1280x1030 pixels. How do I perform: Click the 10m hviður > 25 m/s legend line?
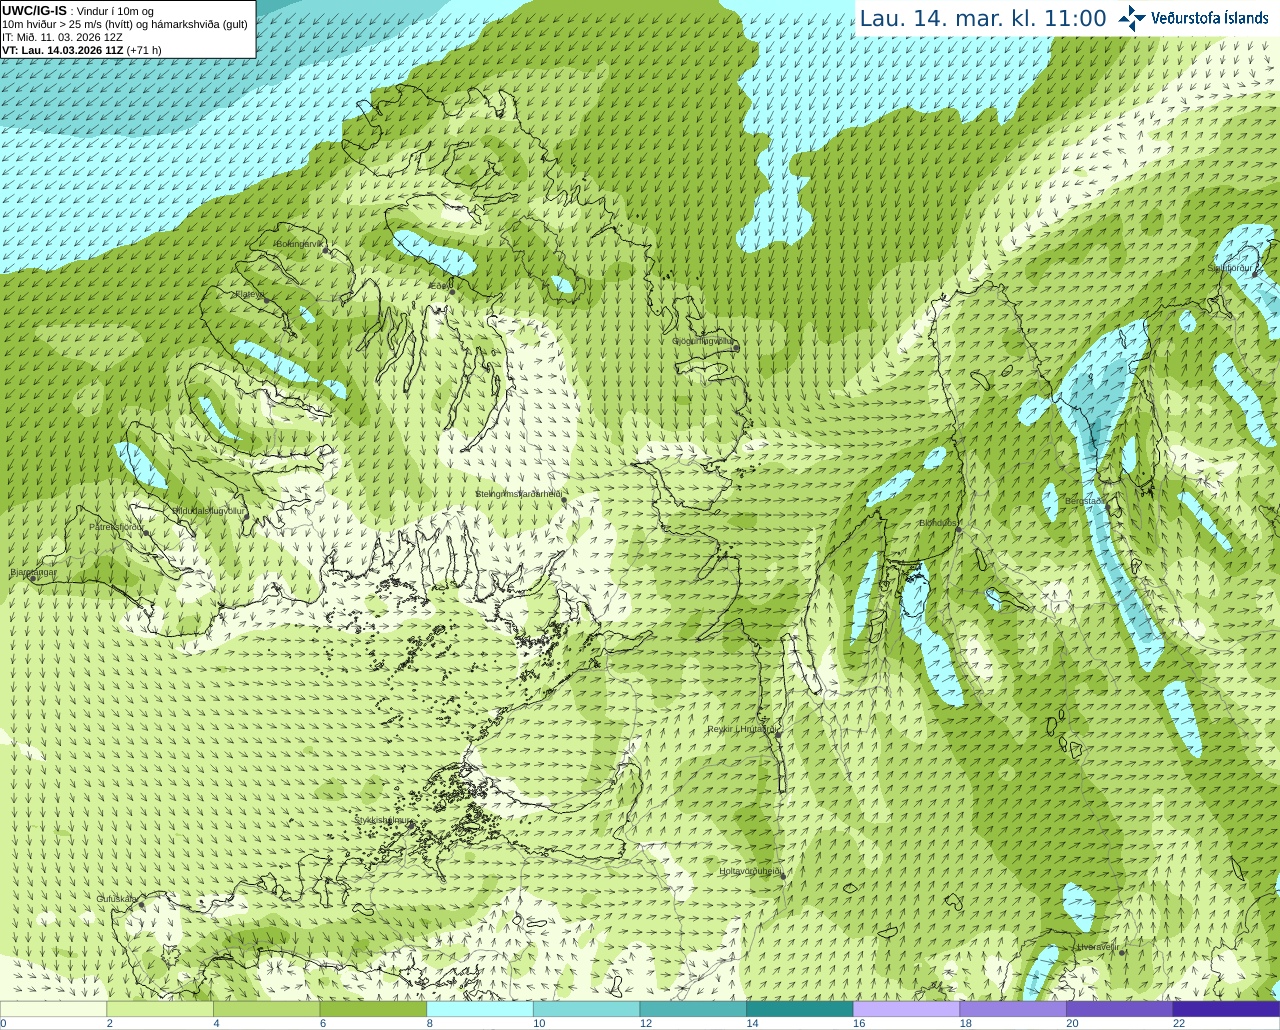pyautogui.click(x=125, y=24)
